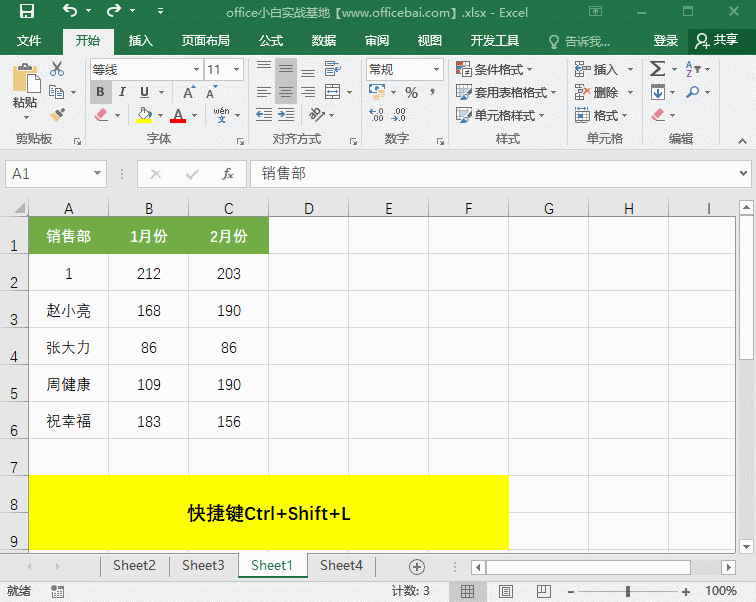Image resolution: width=756 pixels, height=602 pixels.
Task: Expand the Name Box dropdown
Action: pyautogui.click(x=97, y=174)
